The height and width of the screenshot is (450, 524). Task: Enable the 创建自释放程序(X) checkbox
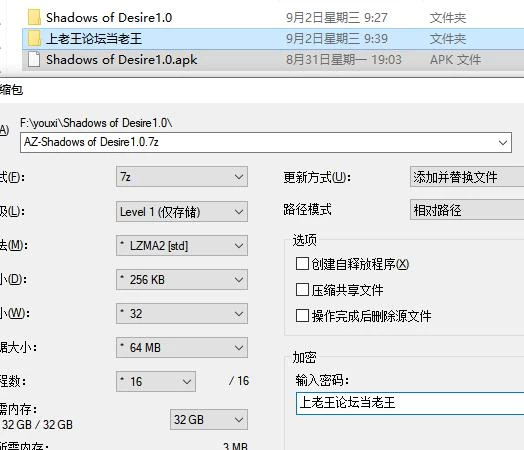(x=302, y=264)
